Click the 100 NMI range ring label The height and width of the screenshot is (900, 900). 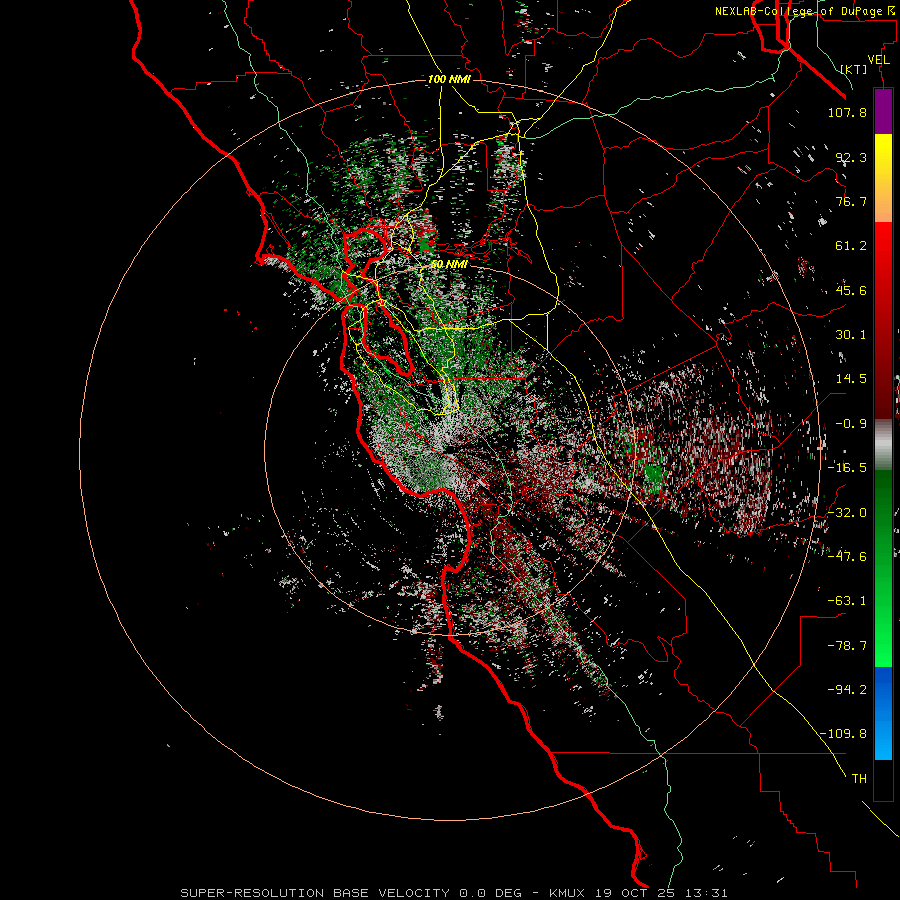(x=449, y=79)
